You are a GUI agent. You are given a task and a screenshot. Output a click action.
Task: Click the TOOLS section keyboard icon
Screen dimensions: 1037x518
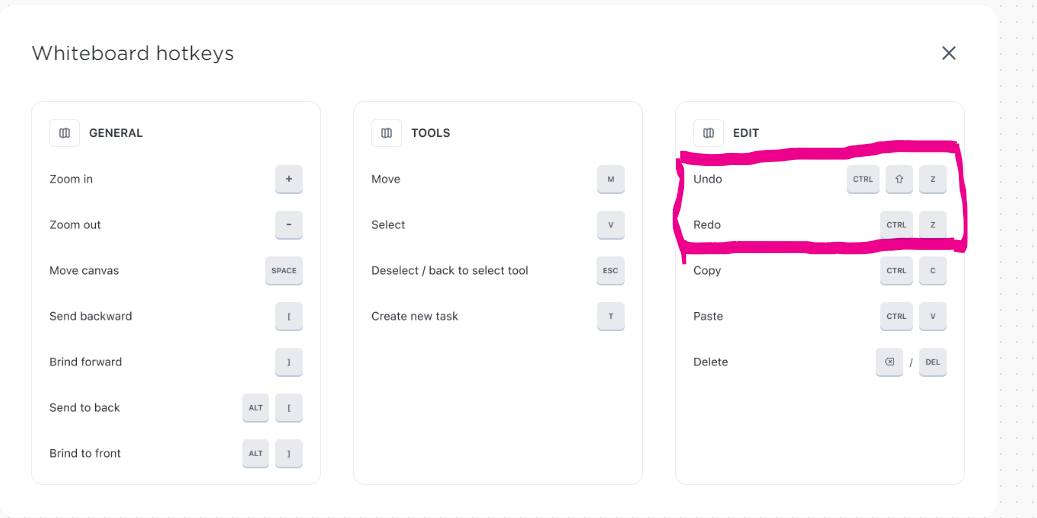click(x=386, y=133)
